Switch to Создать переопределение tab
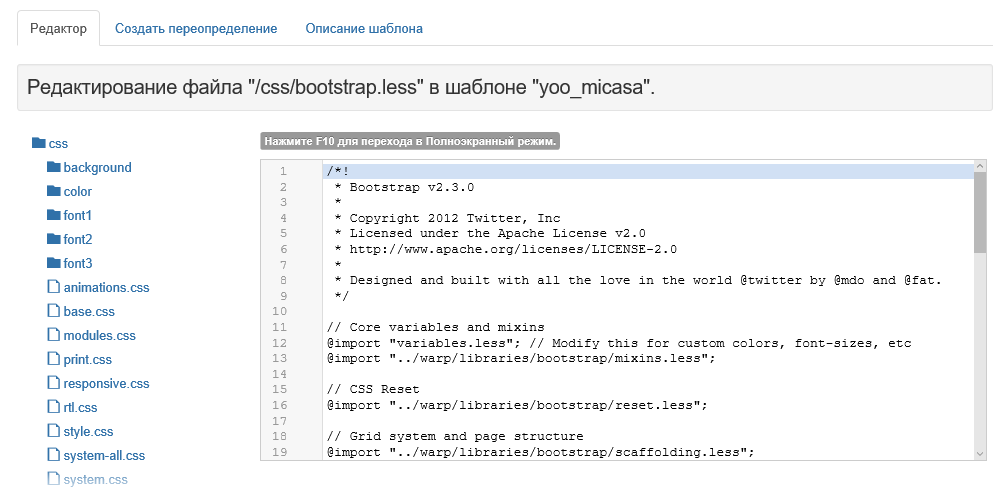 tap(196, 29)
